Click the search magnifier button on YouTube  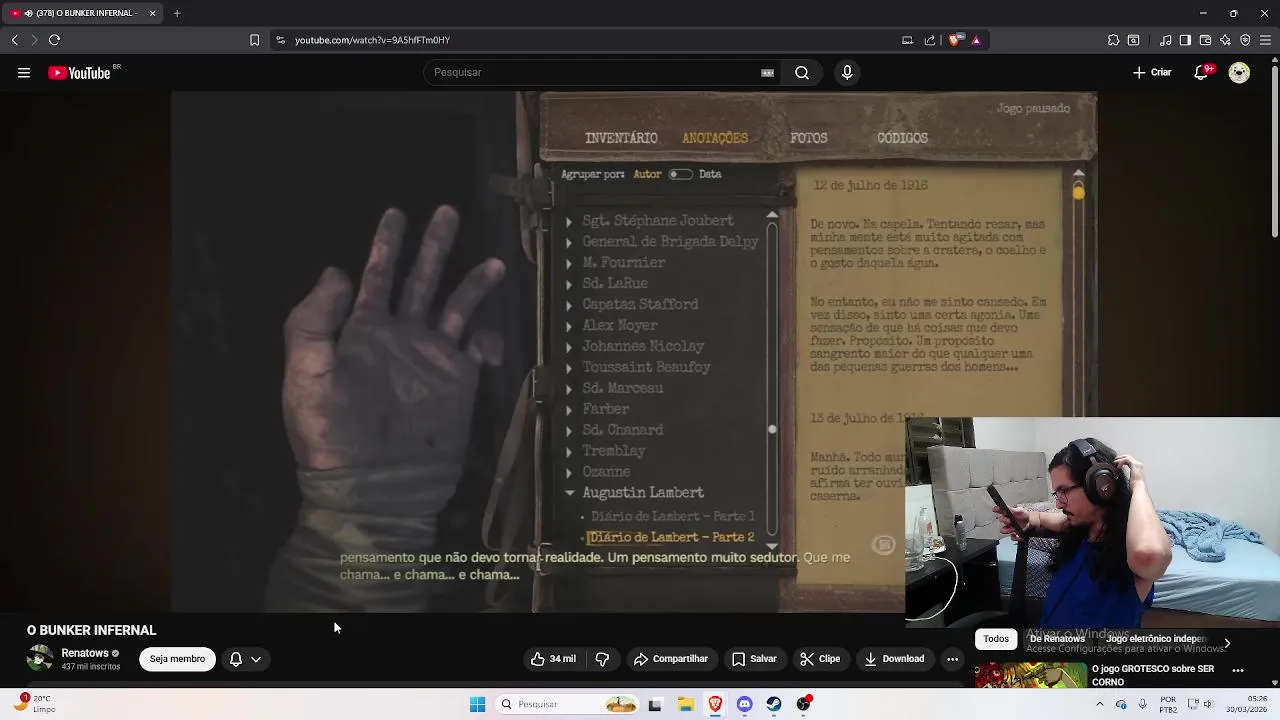pos(802,72)
